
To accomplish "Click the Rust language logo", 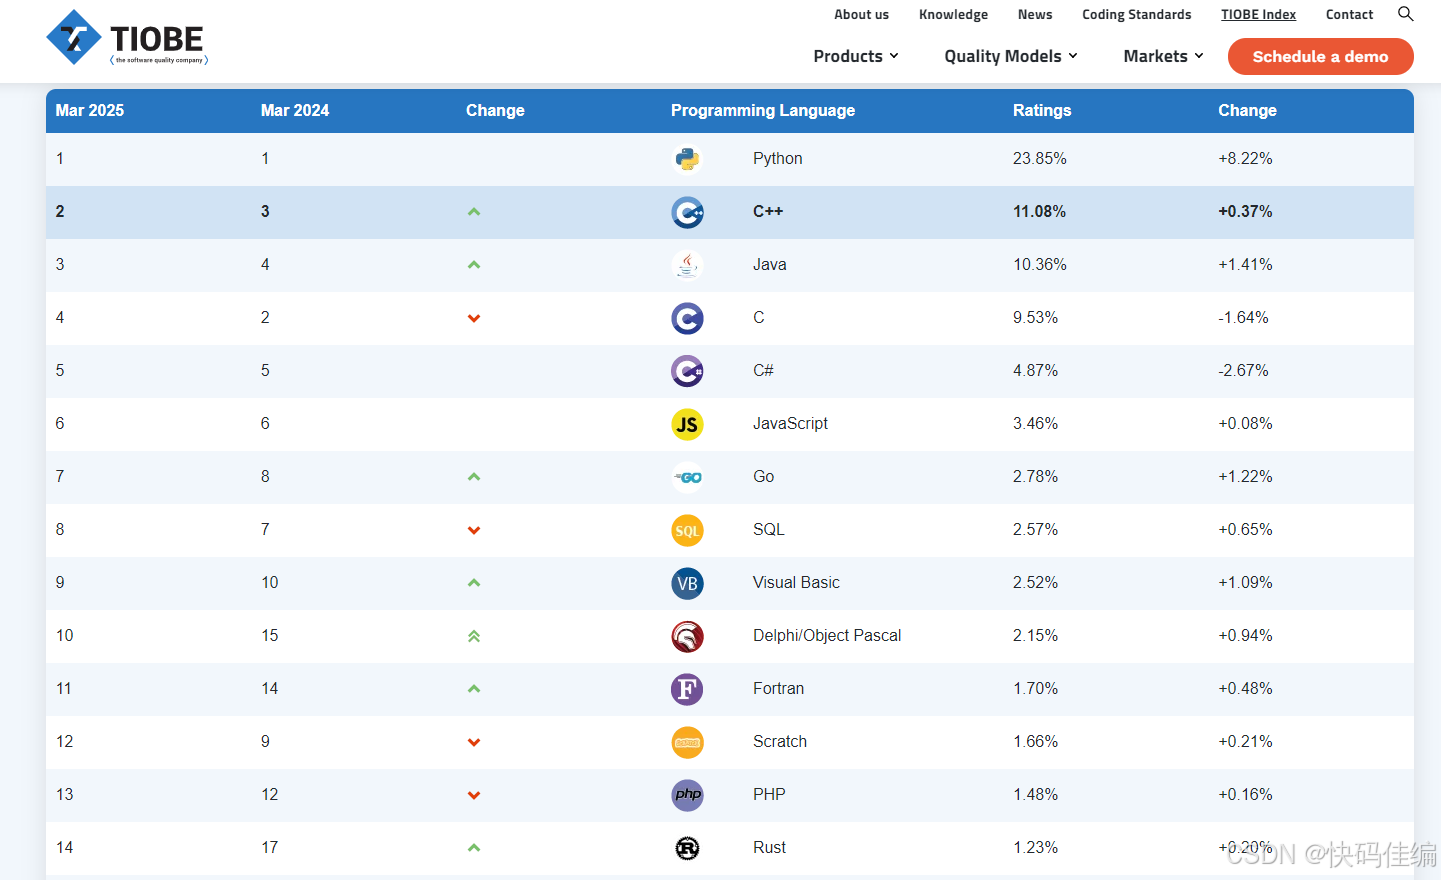I will tap(687, 848).
